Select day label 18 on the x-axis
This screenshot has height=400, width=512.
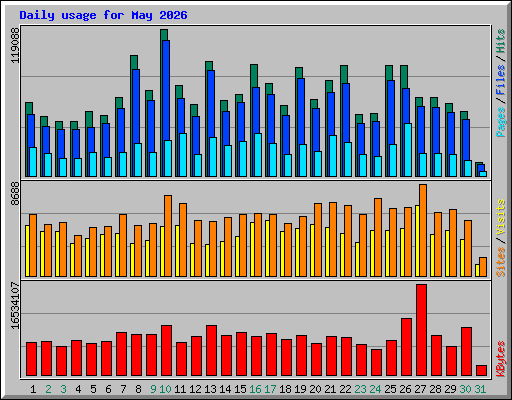click(285, 389)
